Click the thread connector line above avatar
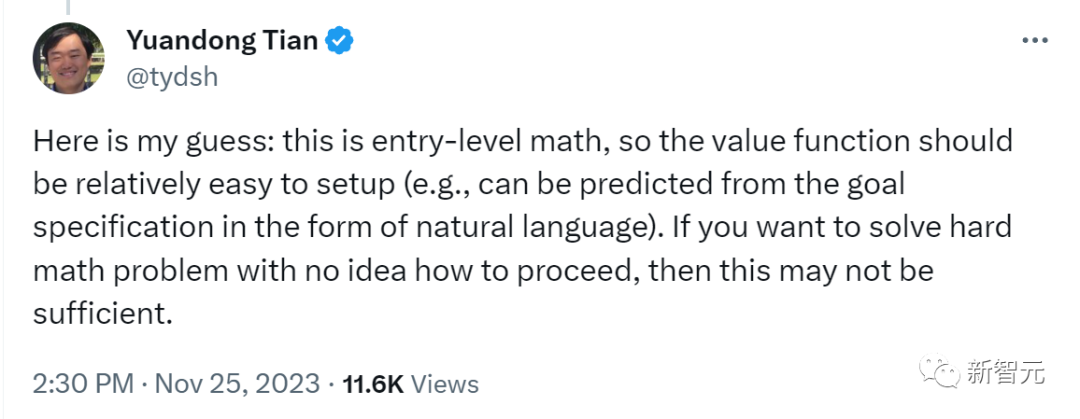This screenshot has height=419, width=1080. pos(68,7)
